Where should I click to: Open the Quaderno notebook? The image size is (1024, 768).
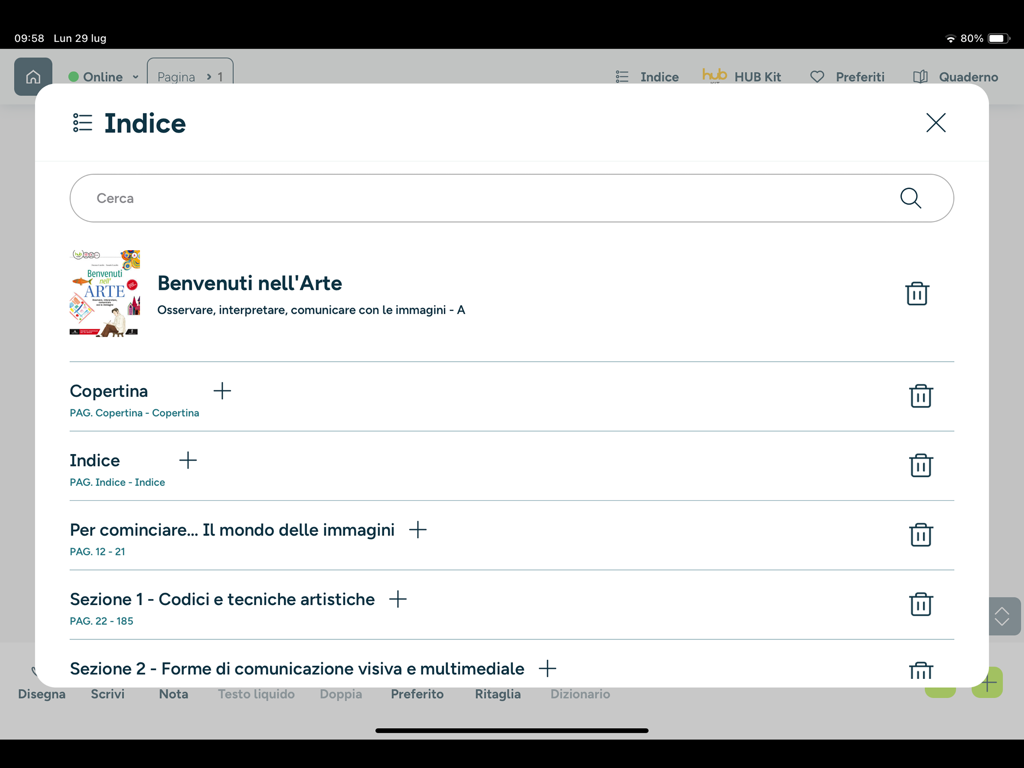coord(955,77)
